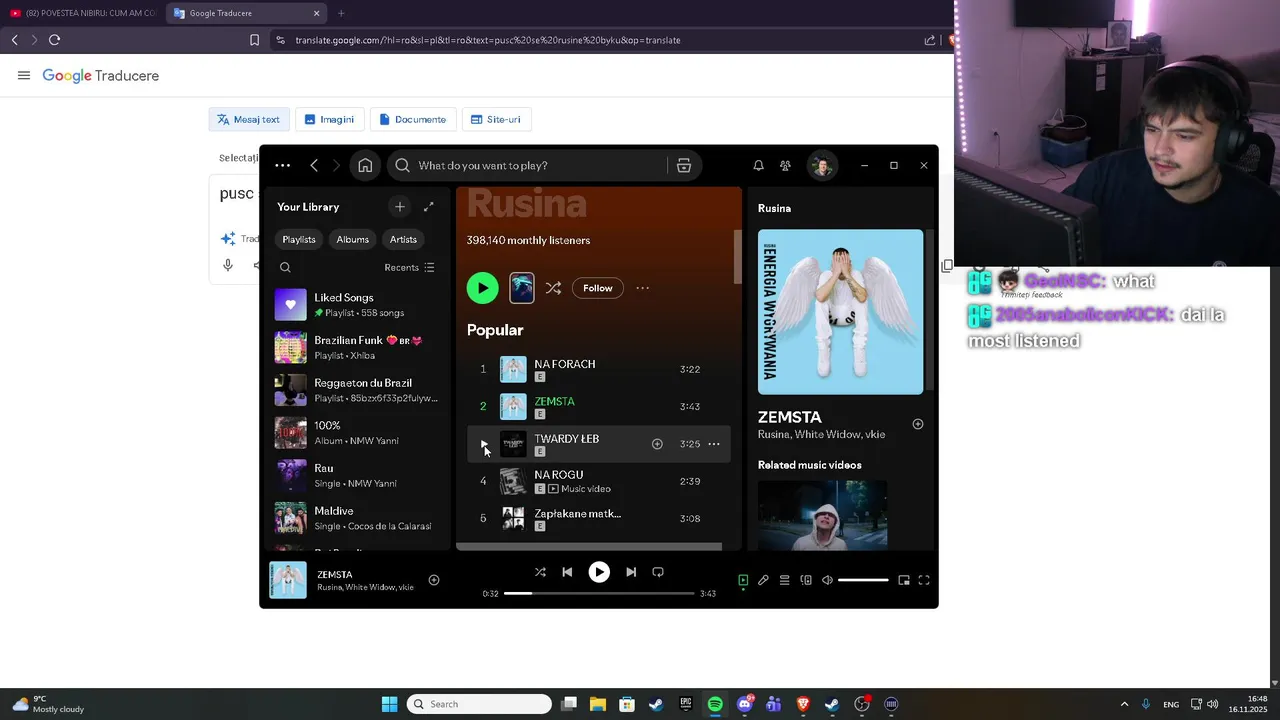The image size is (1280, 720).
Task: Toggle repeat in player controls
Action: pos(658,572)
